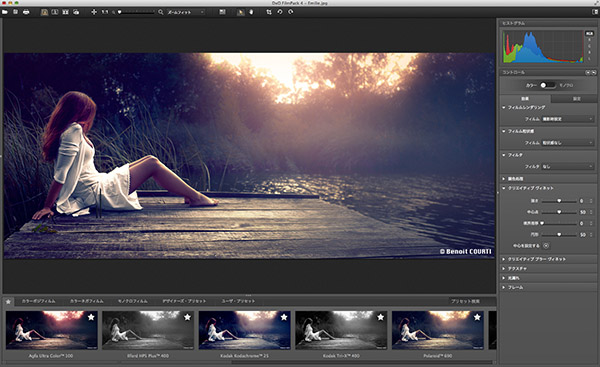This screenshot has width=600, height=367.
Task: Click the right icon in the control panel header
Action: tap(593, 72)
